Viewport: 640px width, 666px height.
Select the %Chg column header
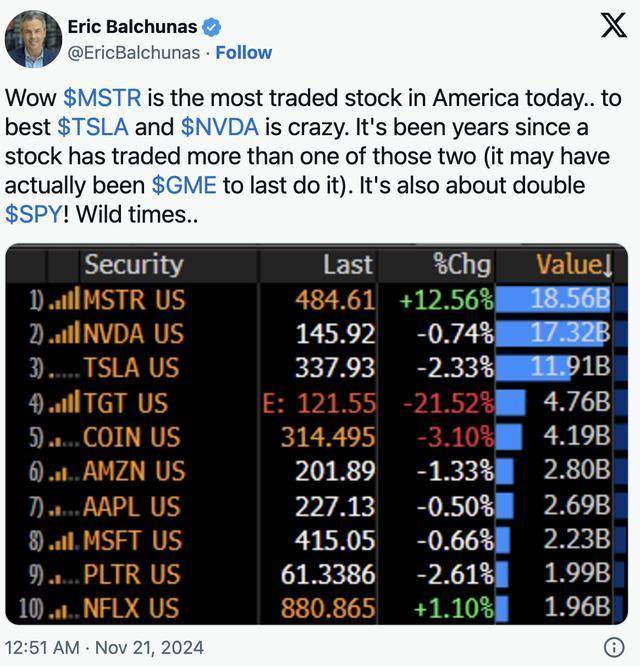coord(463,265)
